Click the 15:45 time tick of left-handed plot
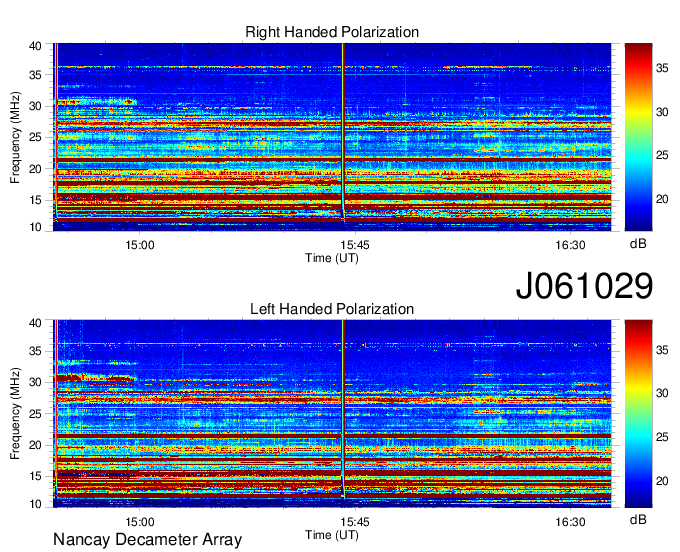Viewport: 680px width, 552px height. click(x=355, y=522)
